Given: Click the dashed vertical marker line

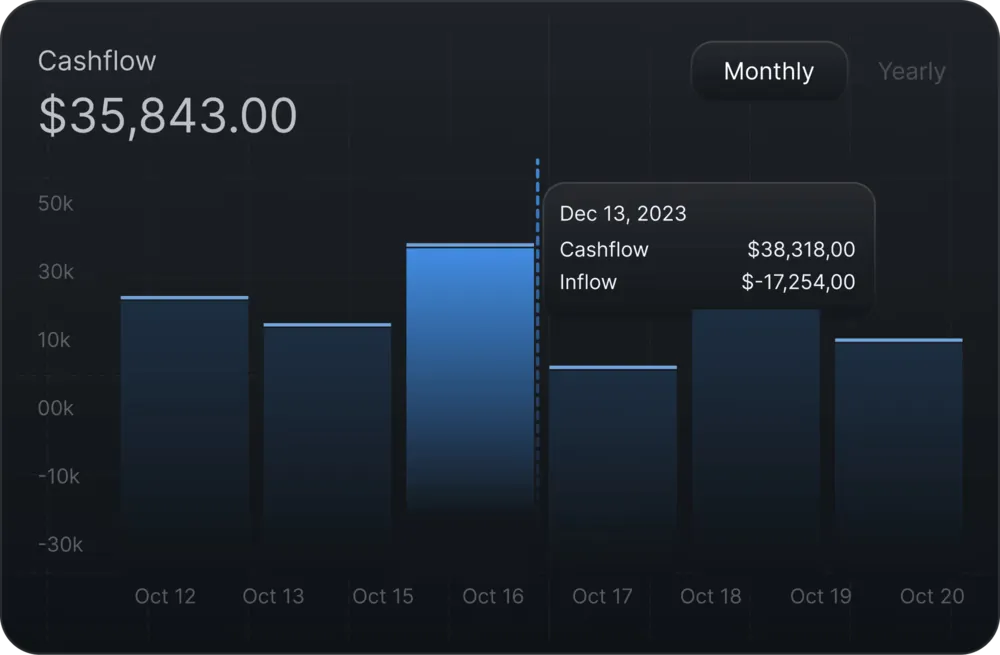Looking at the screenshot, I should [x=538, y=325].
